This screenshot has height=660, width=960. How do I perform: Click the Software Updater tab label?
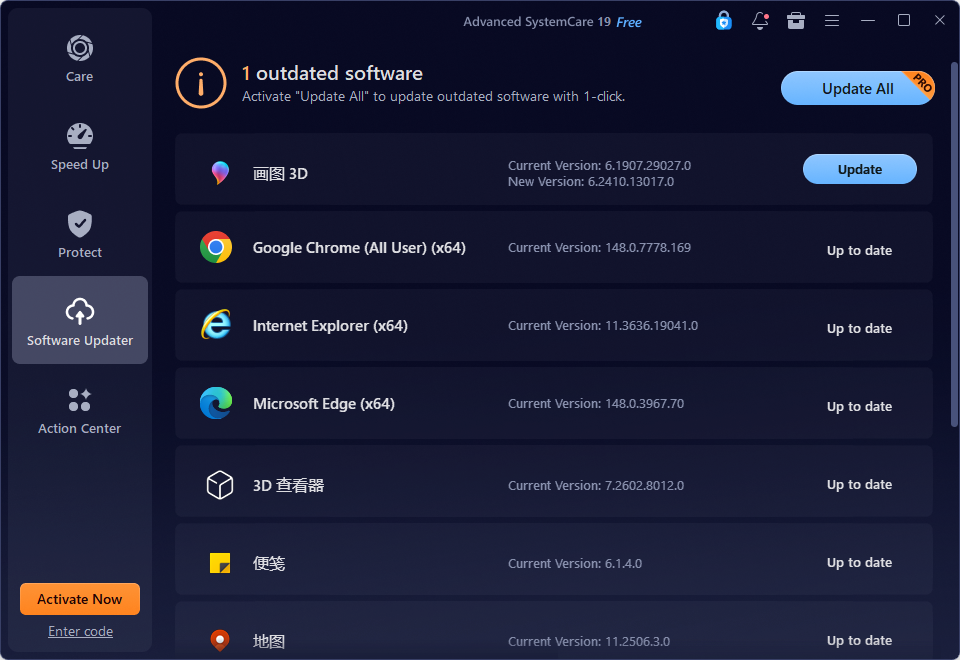tap(80, 340)
